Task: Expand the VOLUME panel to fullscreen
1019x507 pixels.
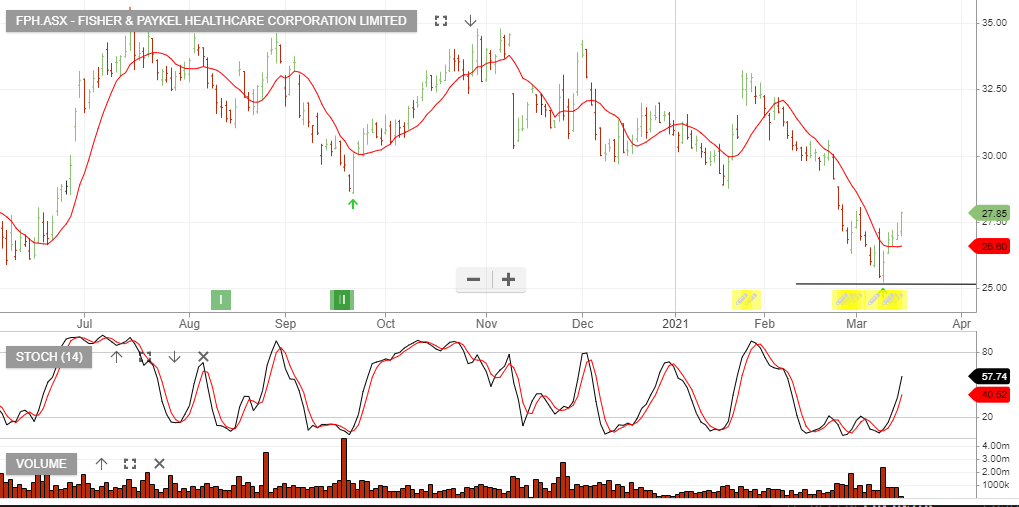Action: tap(130, 463)
